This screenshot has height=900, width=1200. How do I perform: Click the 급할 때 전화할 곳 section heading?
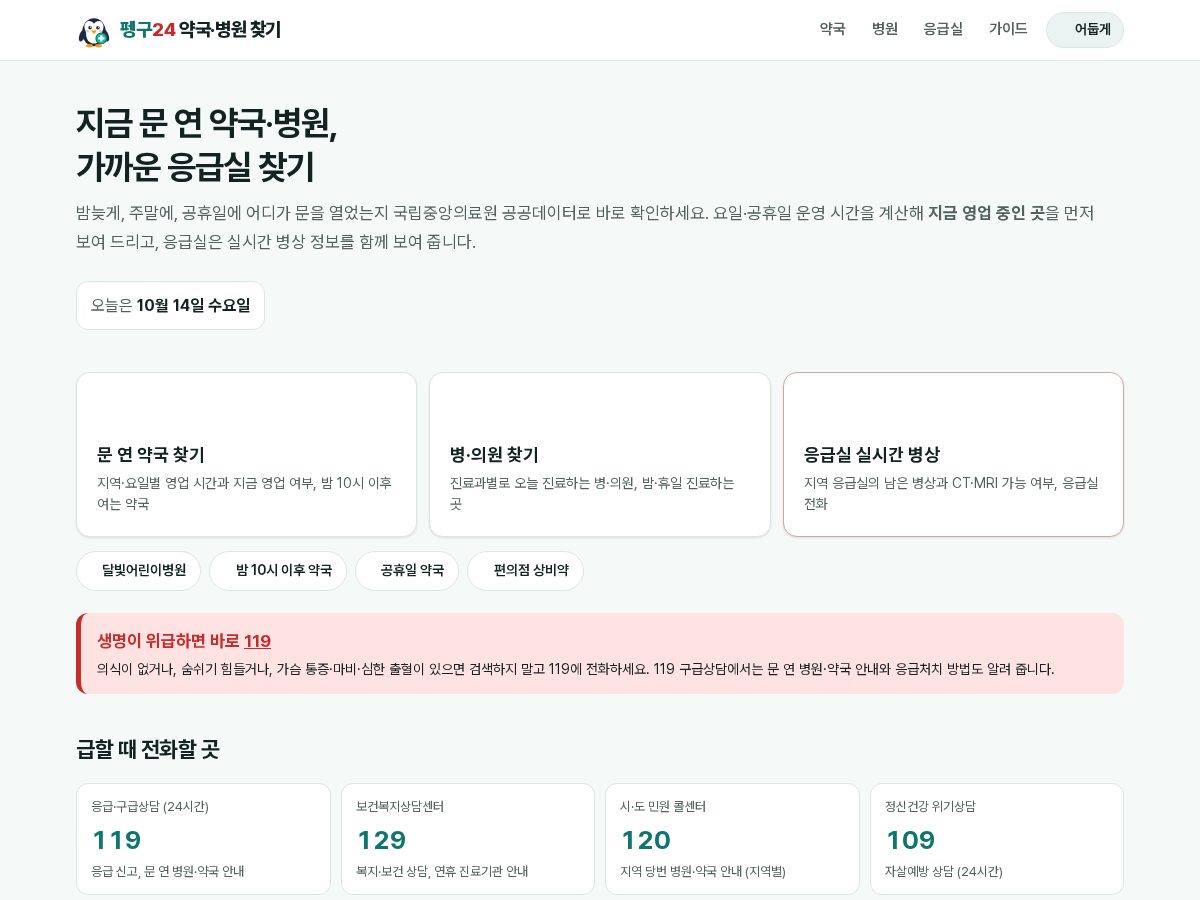pos(148,749)
